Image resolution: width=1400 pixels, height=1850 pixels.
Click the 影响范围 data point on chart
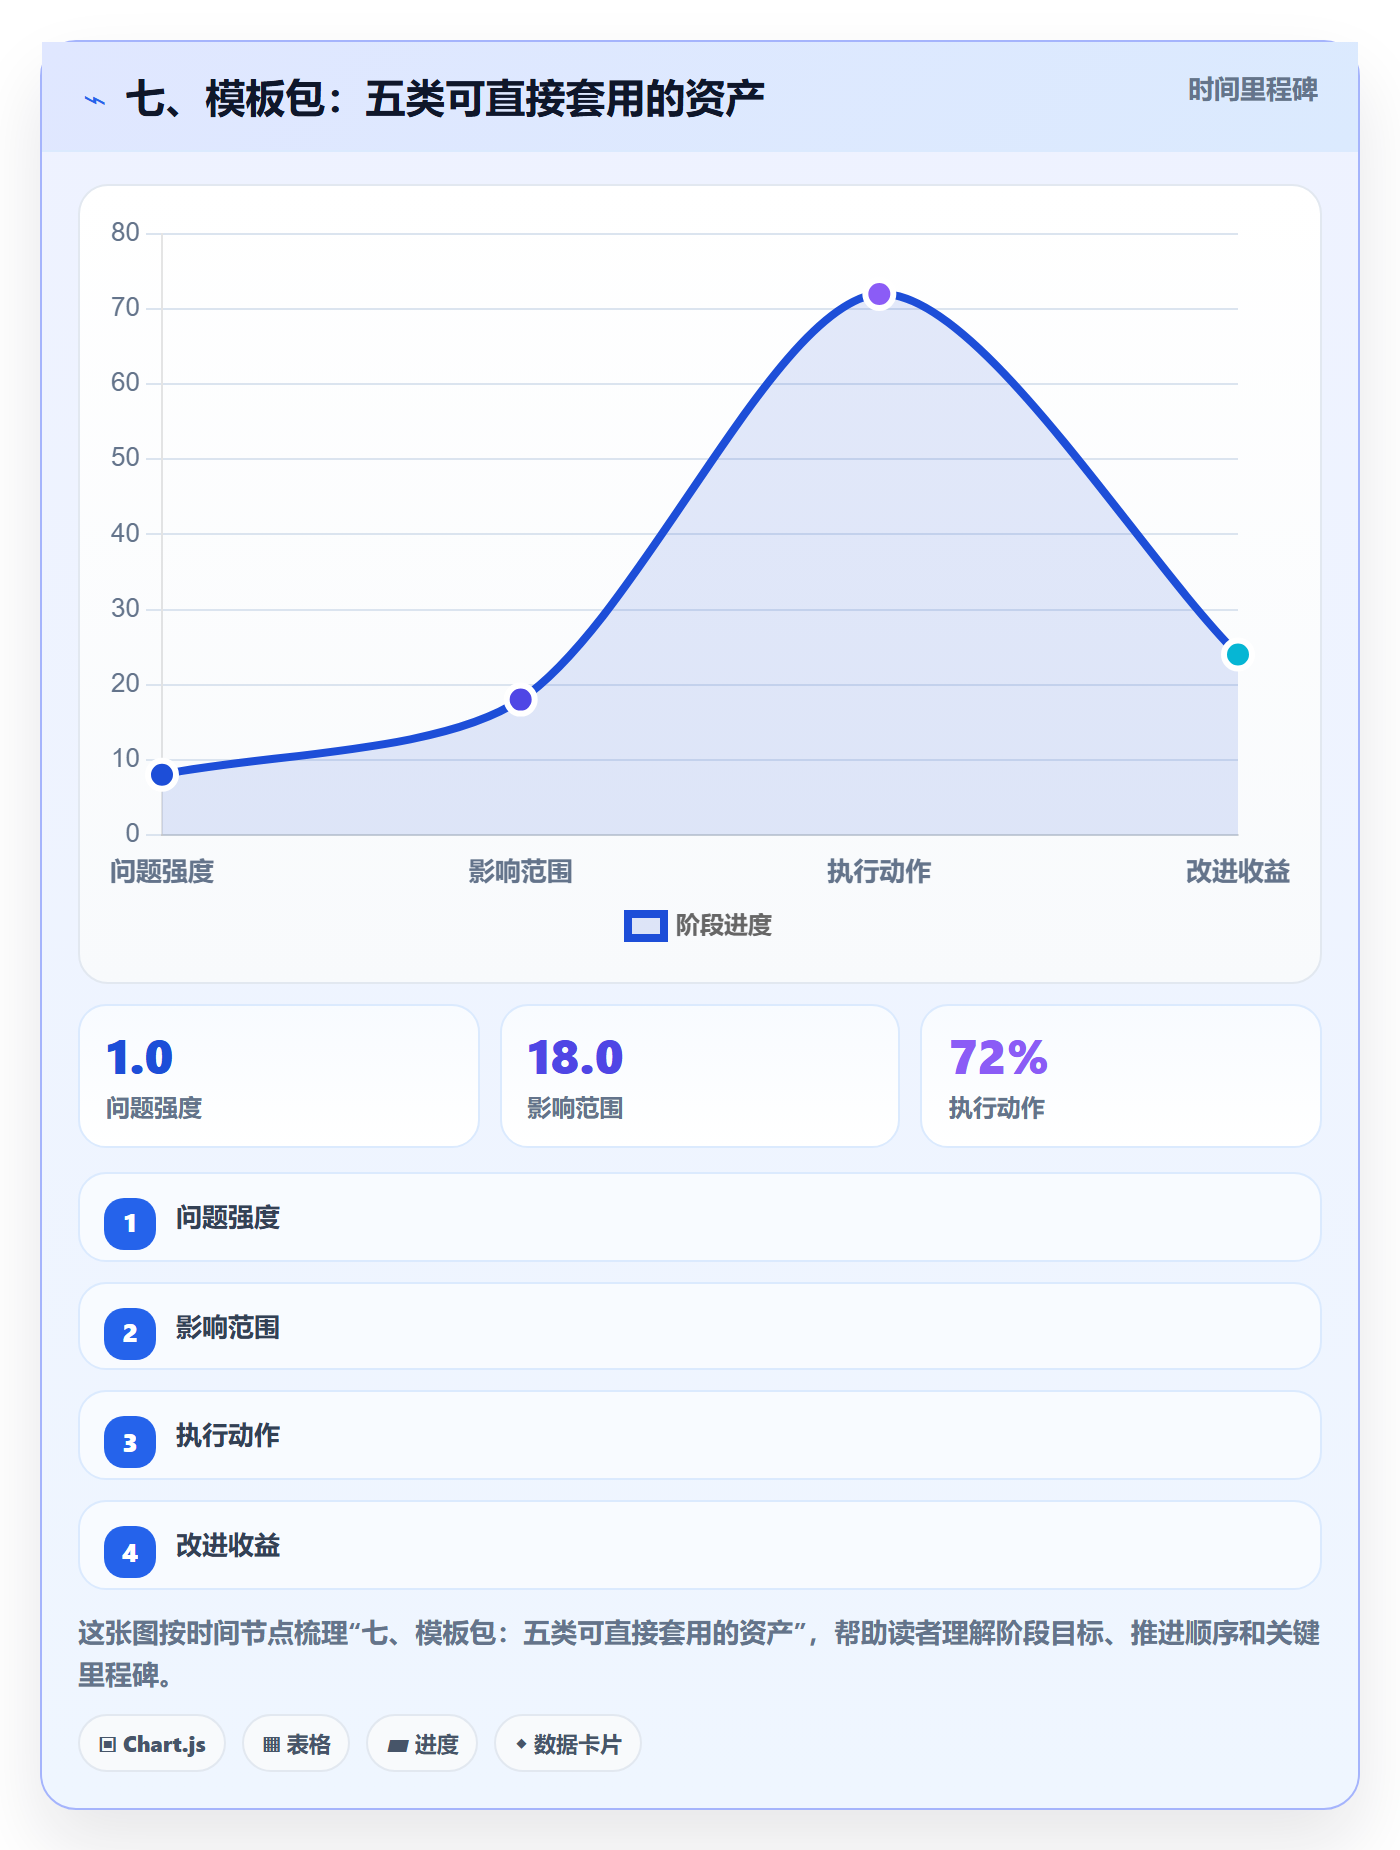(x=520, y=699)
